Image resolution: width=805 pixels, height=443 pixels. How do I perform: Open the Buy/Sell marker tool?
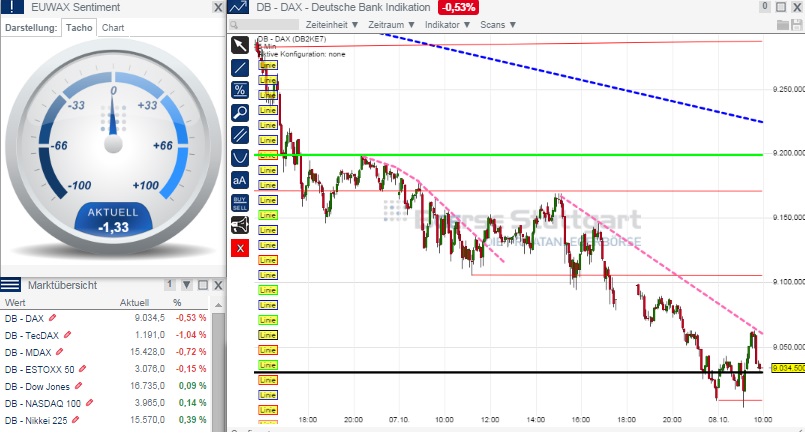tap(240, 203)
